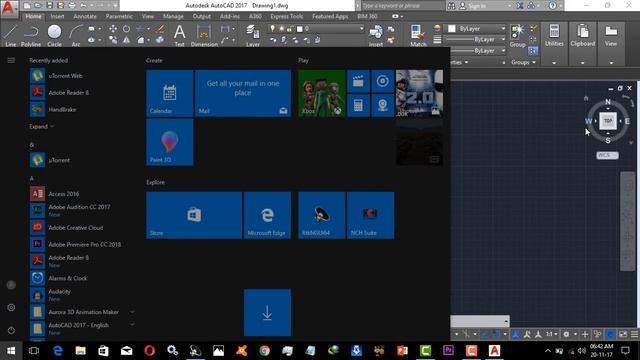Screen dimensions: 640x360
Task: Switch to the Parametric ribbon tab
Action: coord(119,16)
